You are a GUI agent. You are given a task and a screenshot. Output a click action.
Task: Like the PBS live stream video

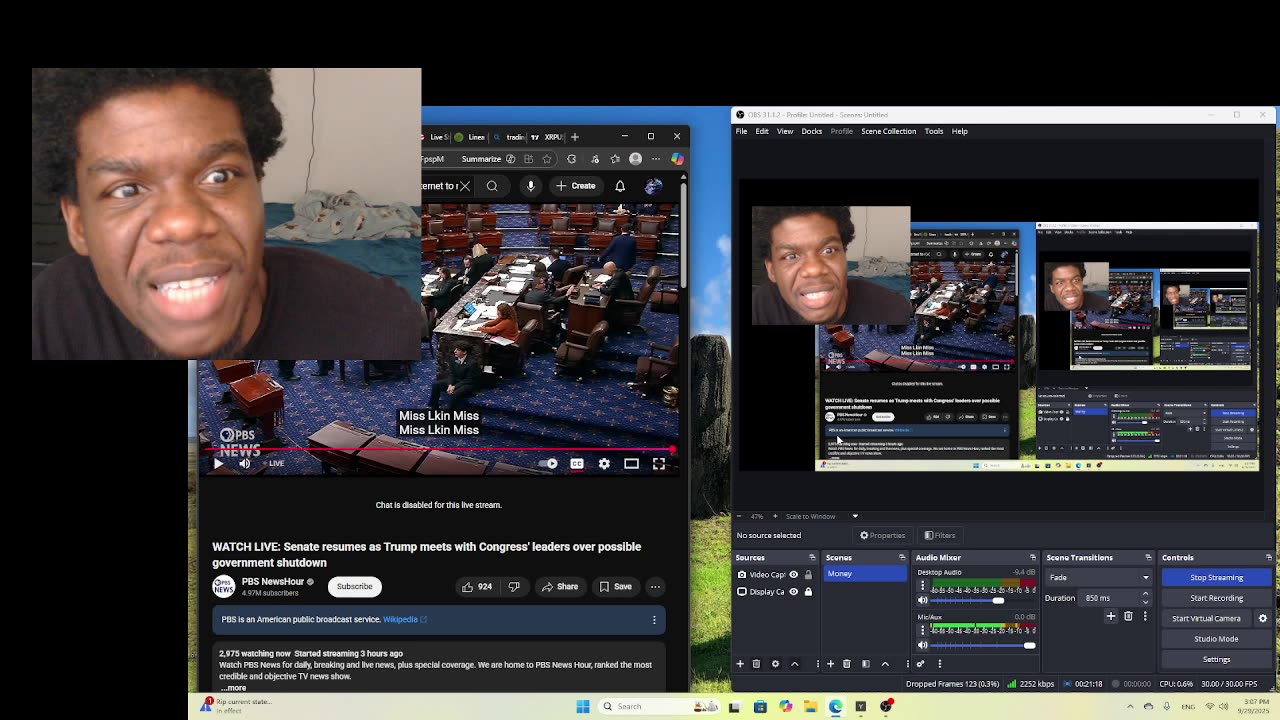tap(477, 587)
